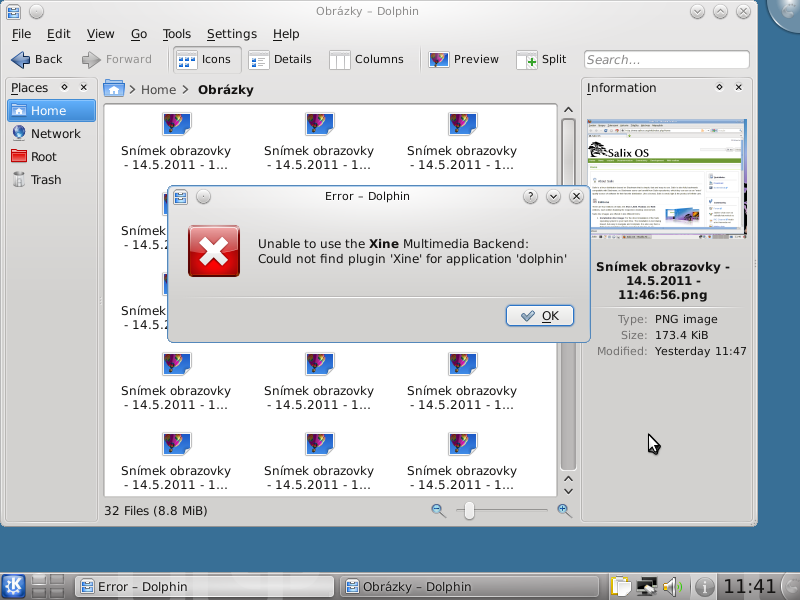
Task: Close the Places panel
Action: (x=84, y=87)
